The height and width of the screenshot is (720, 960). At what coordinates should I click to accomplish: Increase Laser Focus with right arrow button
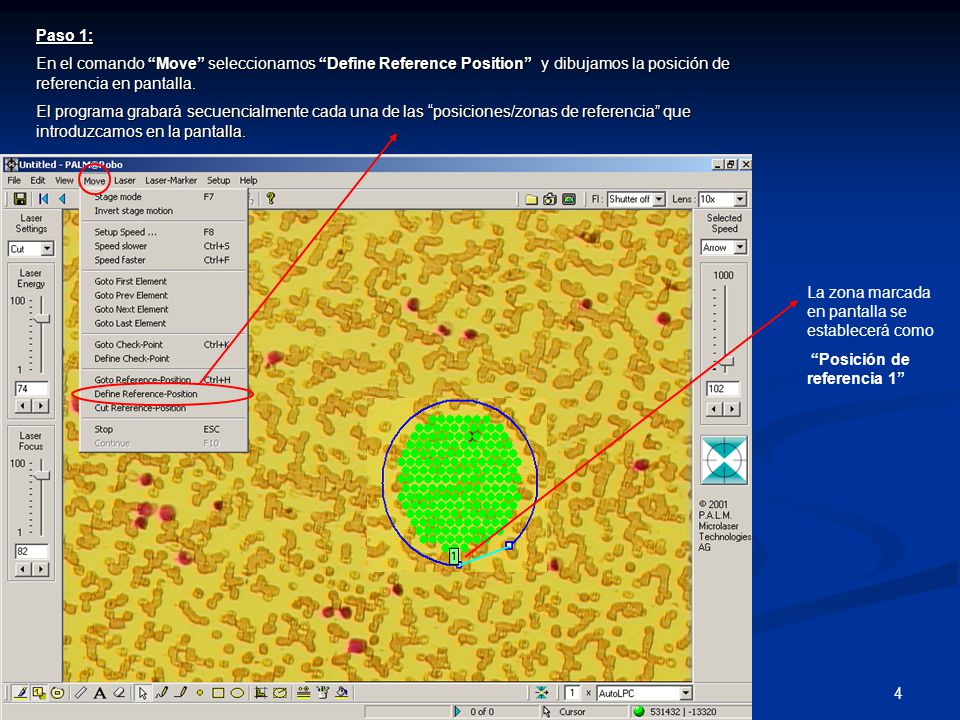(40, 569)
